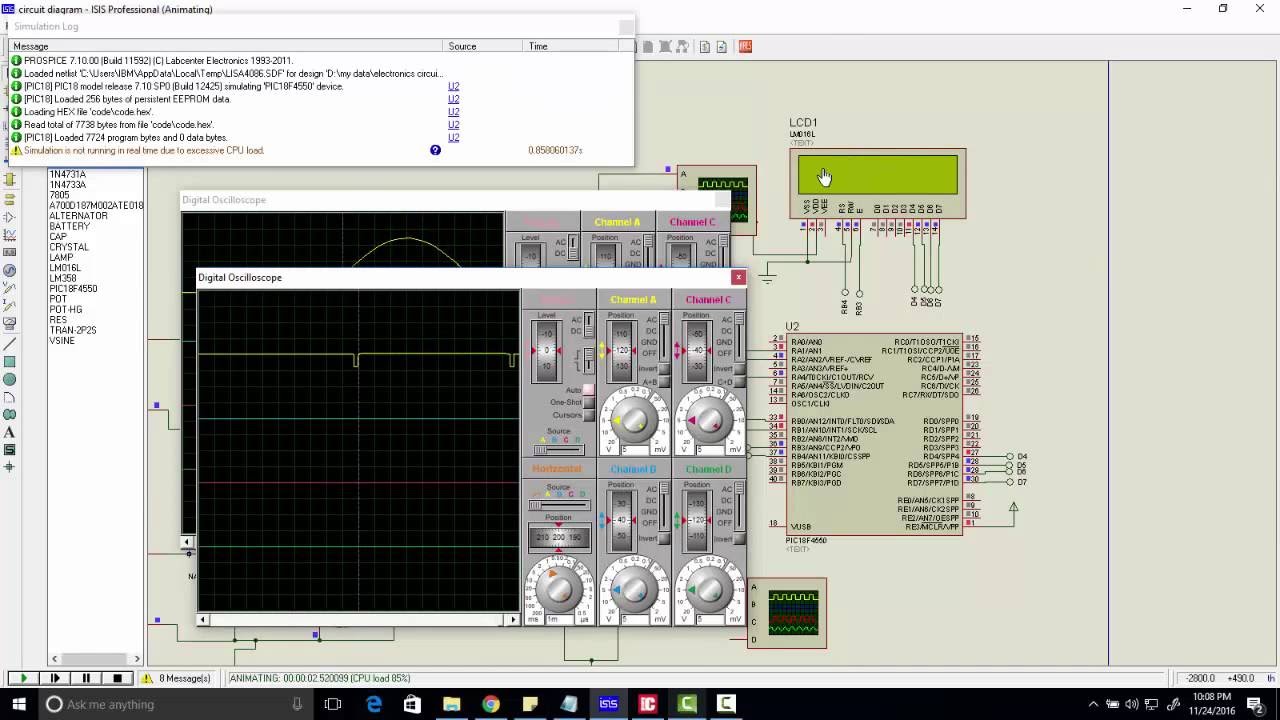
Task: Click the Cortana 'Ask me anything' search box
Action: (177, 704)
